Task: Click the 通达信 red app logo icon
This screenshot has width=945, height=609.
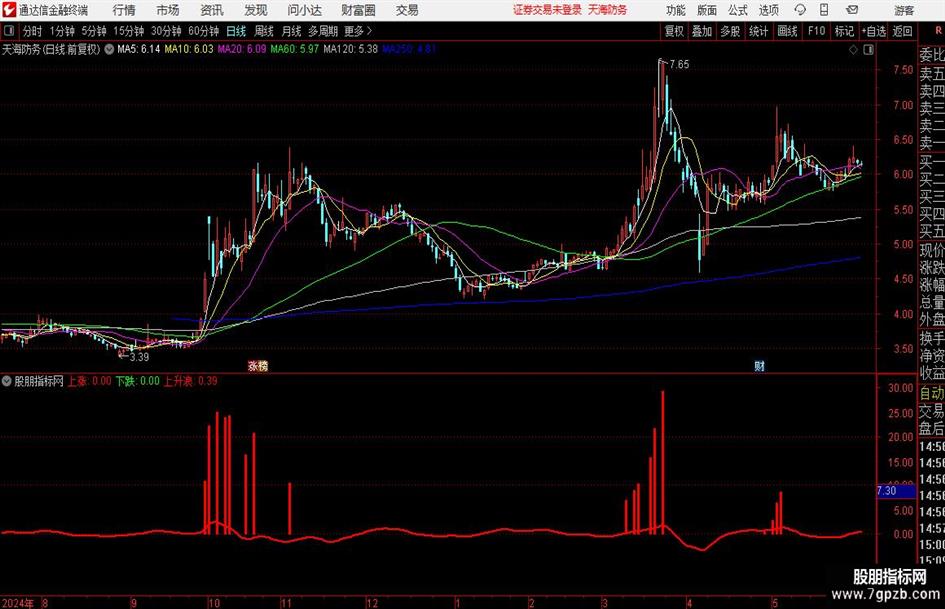Action: (8, 10)
